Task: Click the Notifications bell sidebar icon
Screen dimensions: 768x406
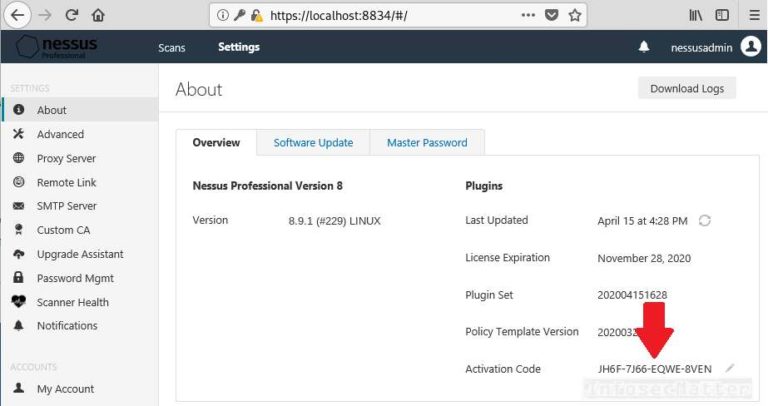Action: [19, 325]
